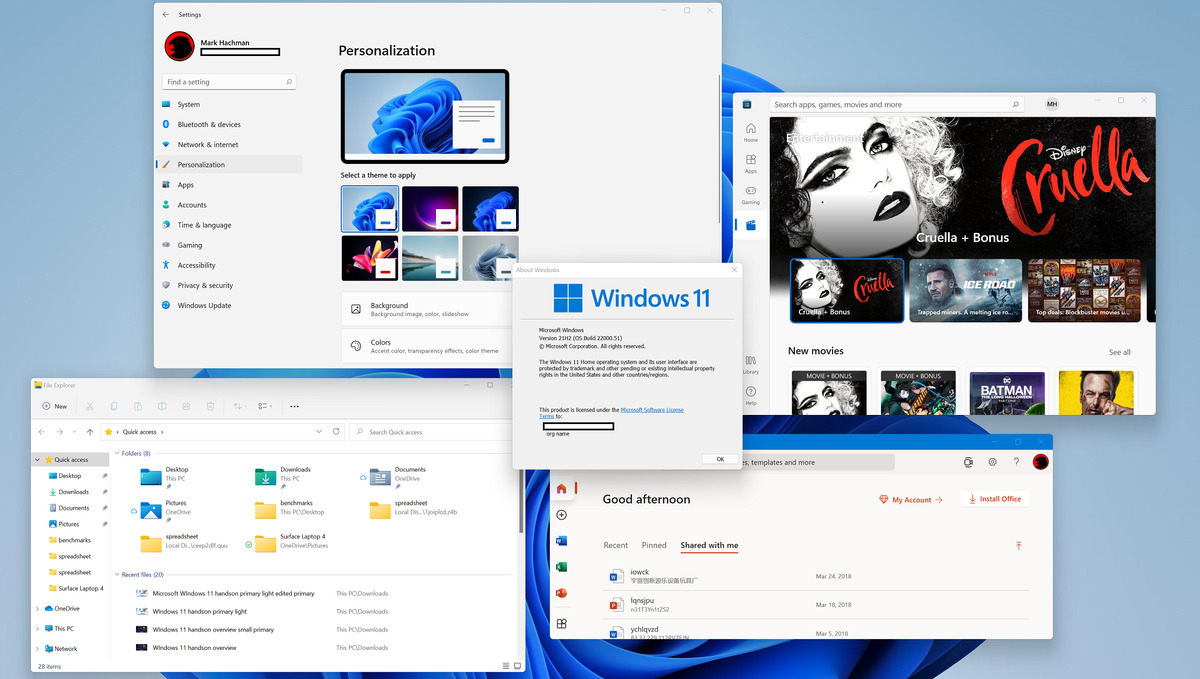The image size is (1200, 679).
Task: Open the Office settings gear
Action: tap(993, 462)
